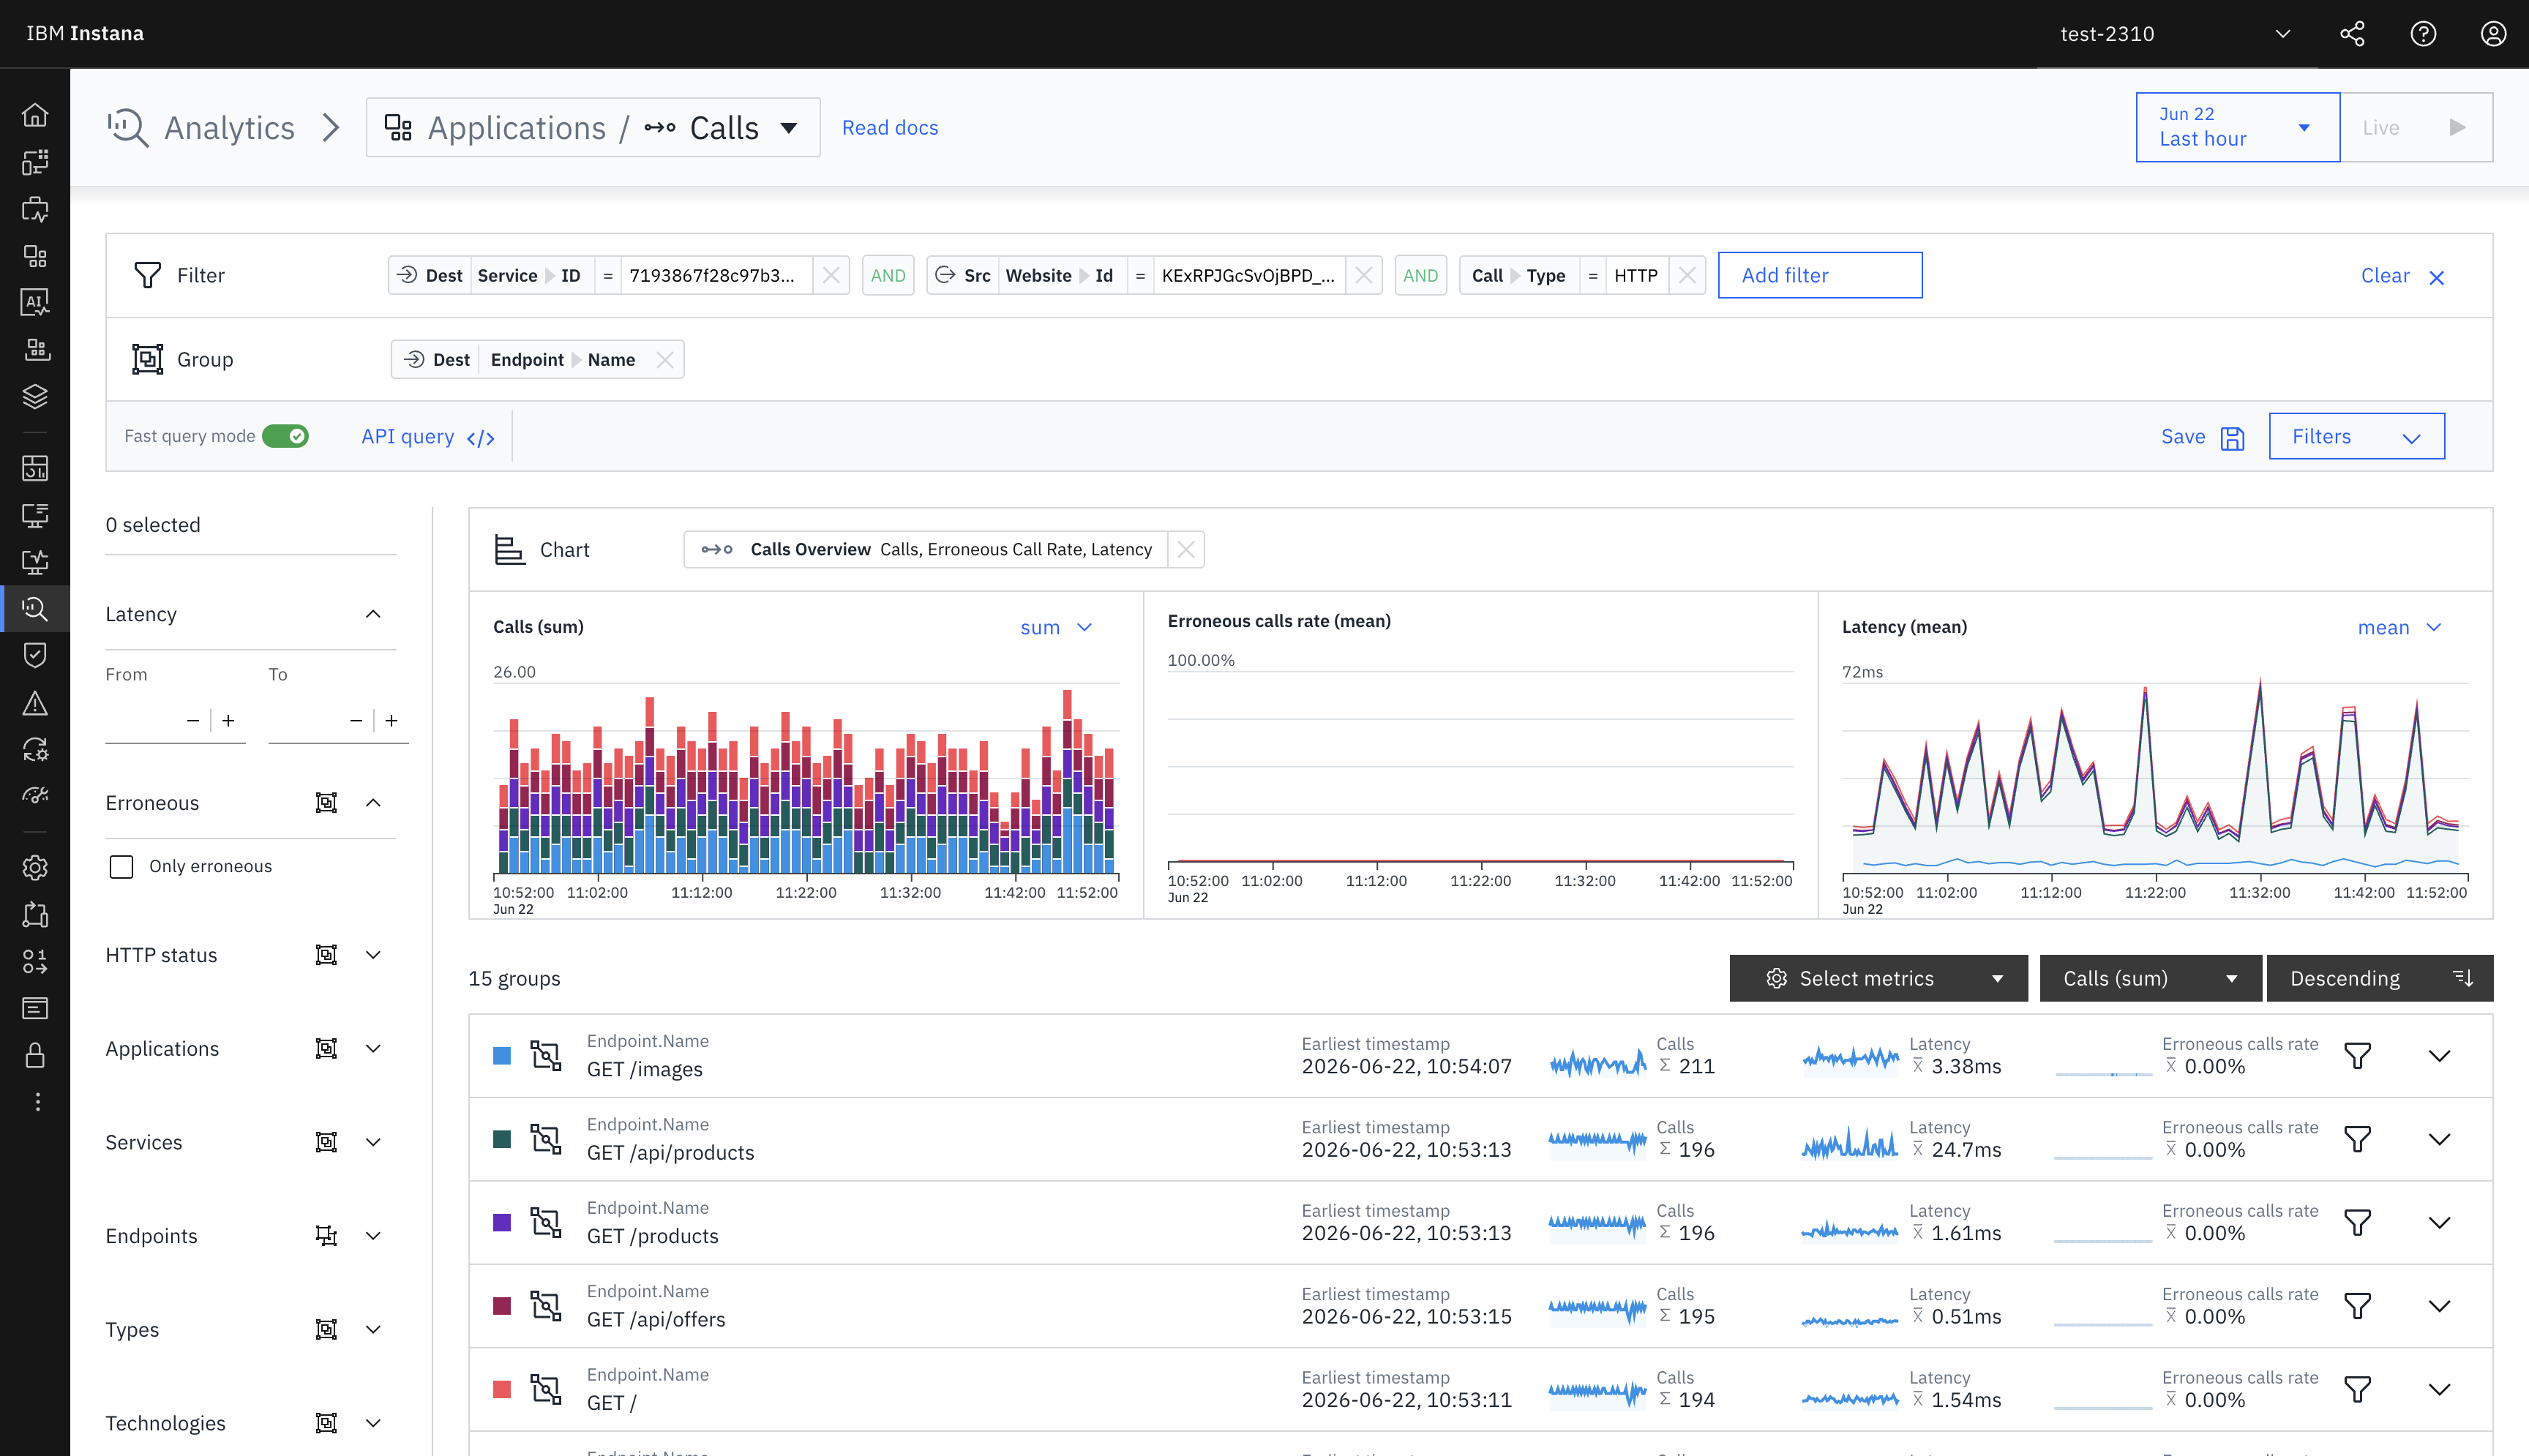Open the Events warning triangle in sidebar
Viewport: 2529px width, 1456px height.
coord(35,703)
